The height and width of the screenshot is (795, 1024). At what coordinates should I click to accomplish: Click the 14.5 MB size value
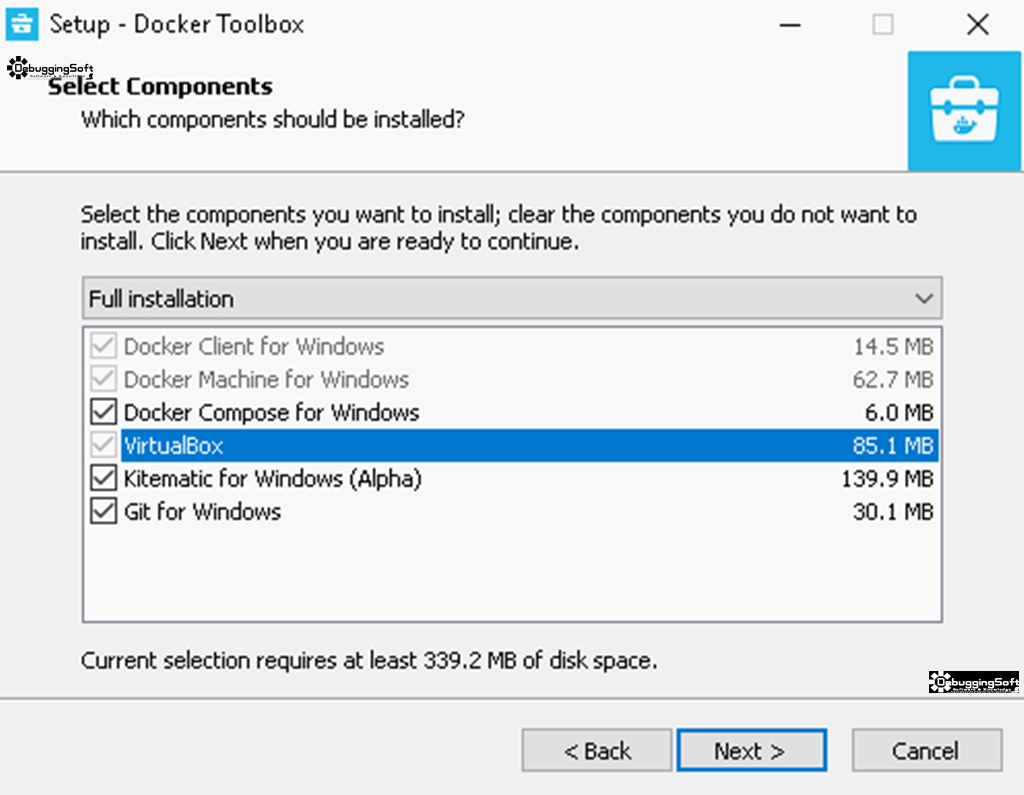tap(893, 346)
